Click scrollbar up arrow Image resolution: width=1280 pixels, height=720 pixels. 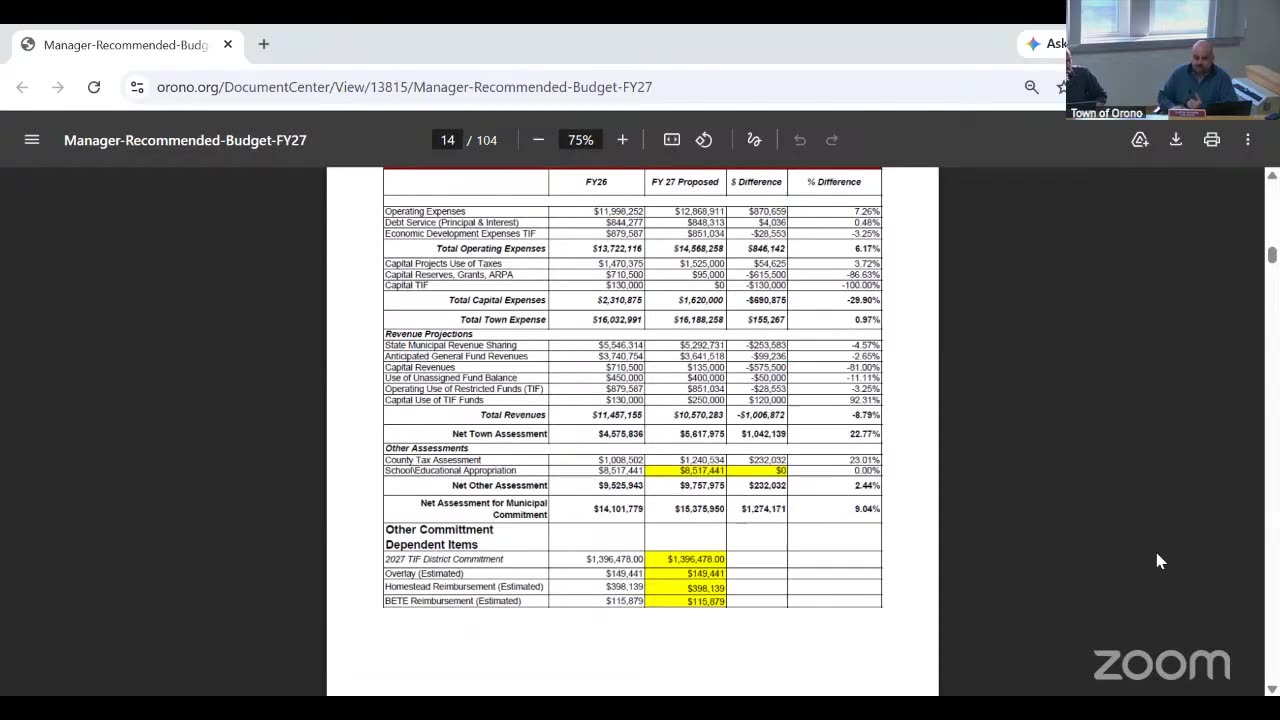point(1272,175)
